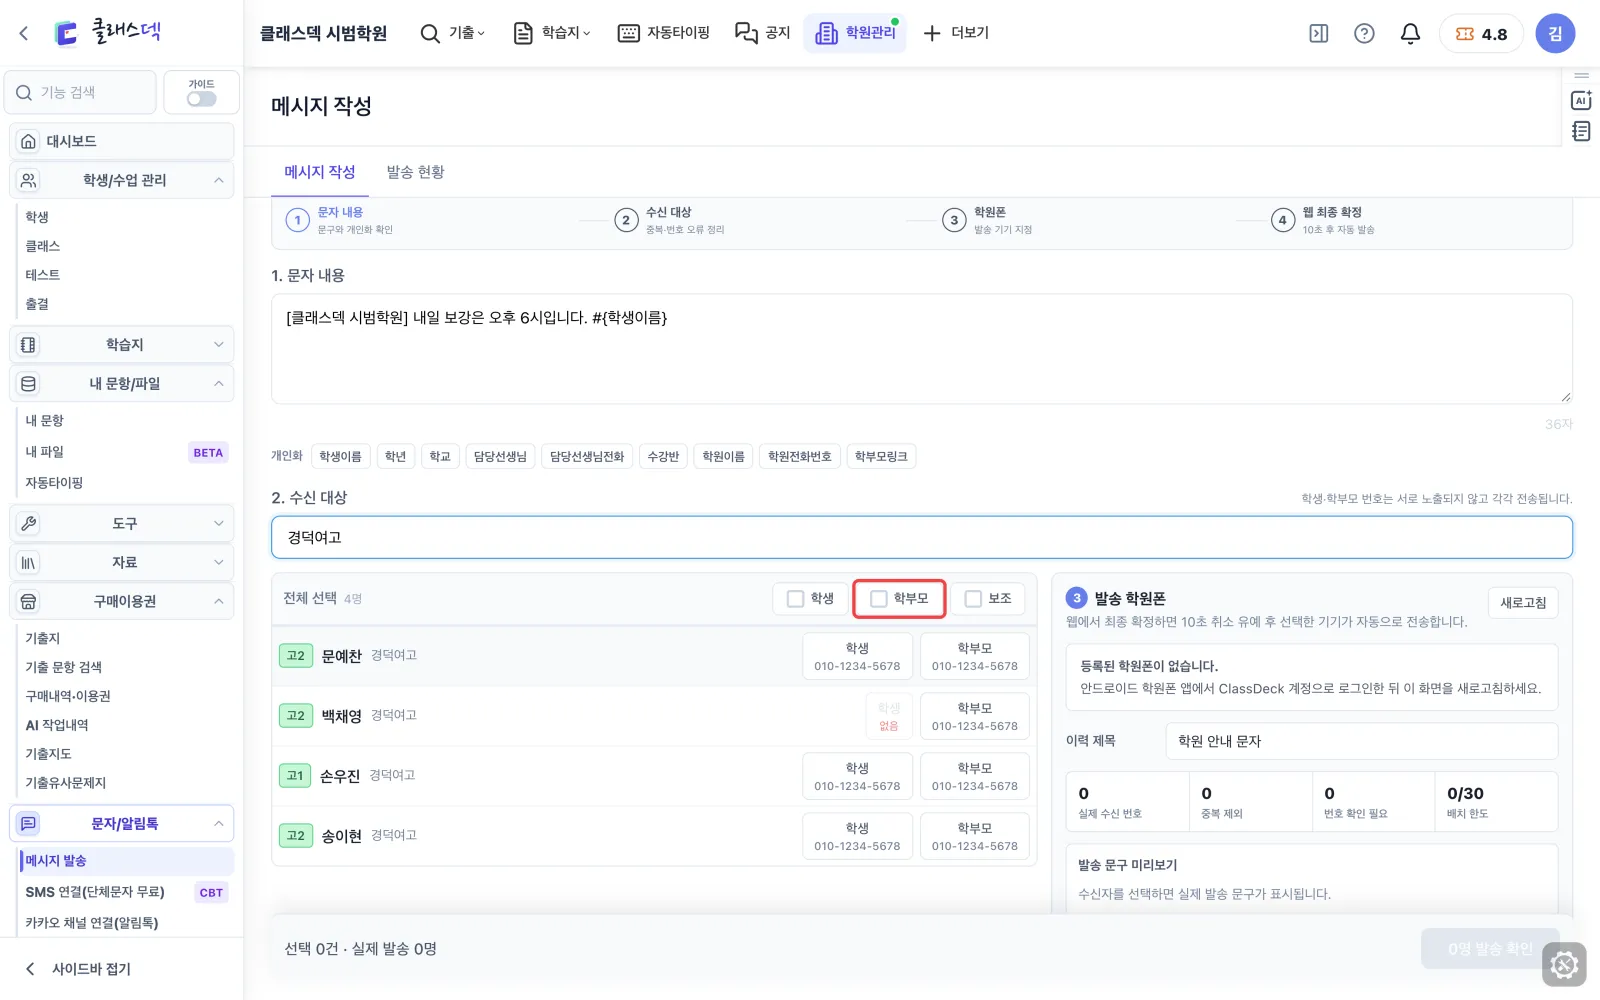The image size is (1600, 1000).
Task: Check the 보조 select-all checkbox
Action: click(x=973, y=598)
